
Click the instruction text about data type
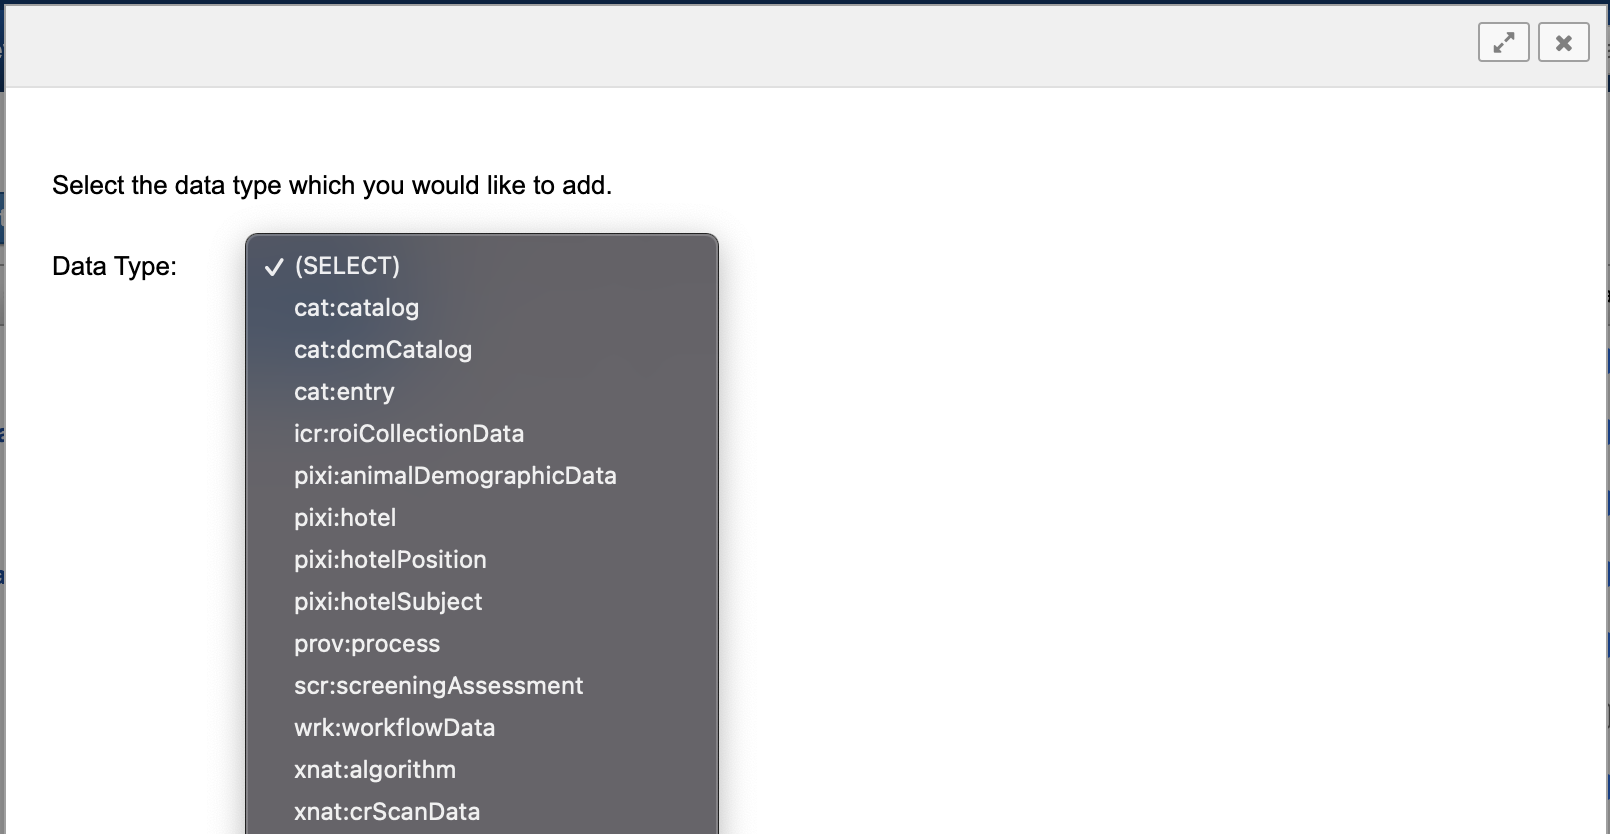[332, 186]
